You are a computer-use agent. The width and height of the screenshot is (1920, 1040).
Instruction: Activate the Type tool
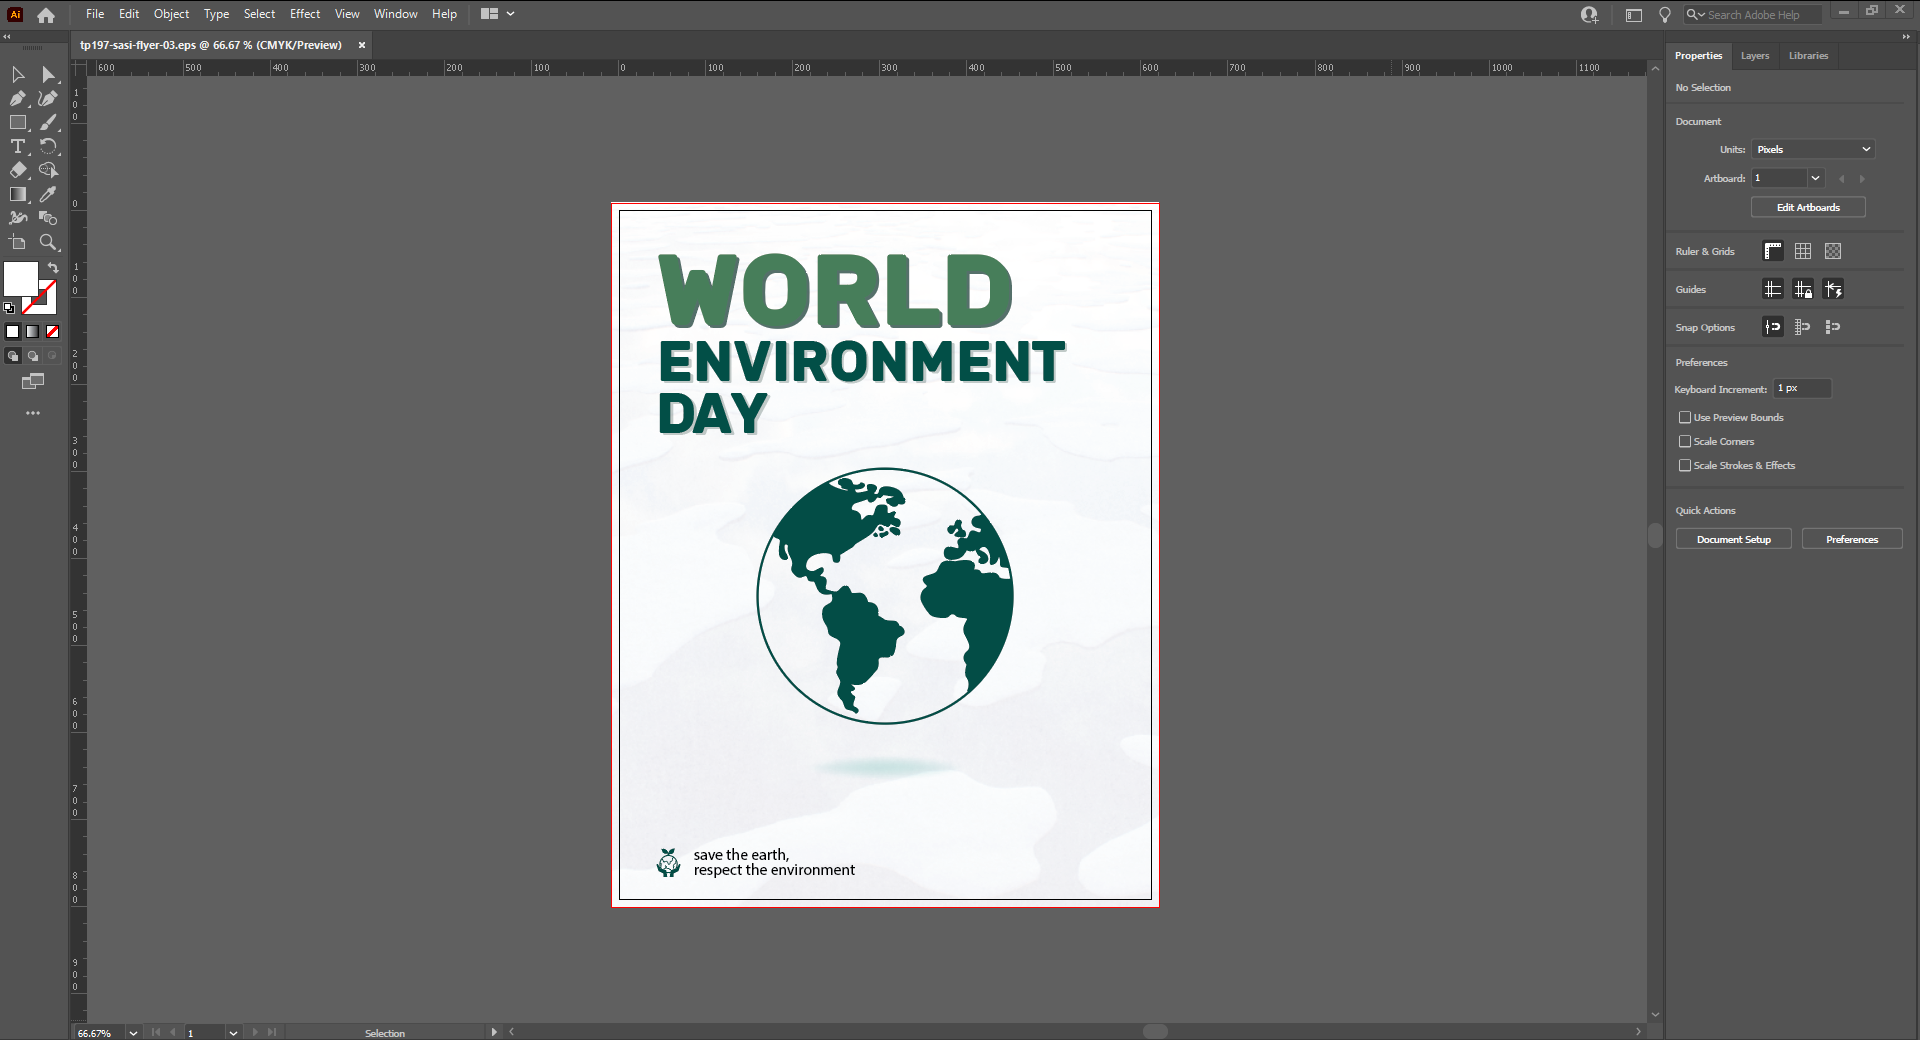coord(18,147)
